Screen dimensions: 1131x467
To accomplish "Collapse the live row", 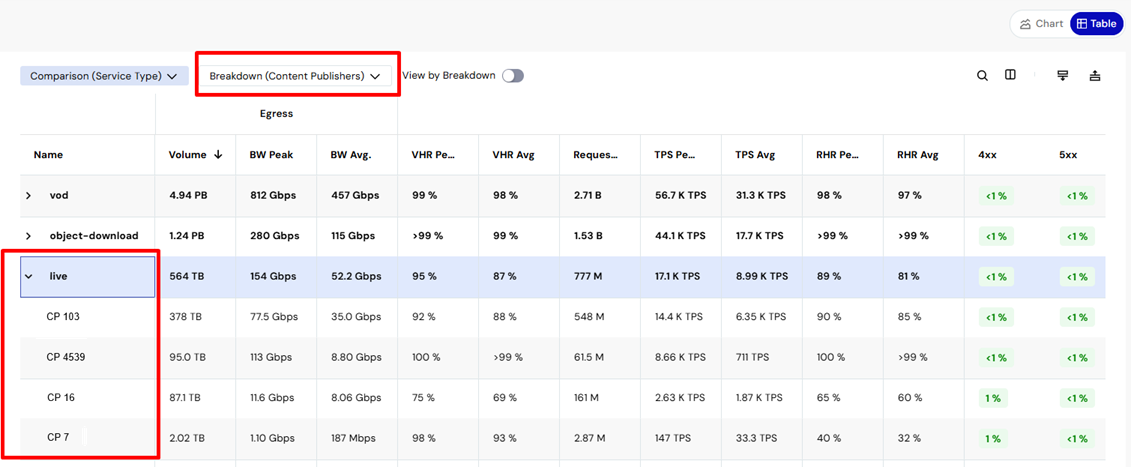I will point(28,276).
